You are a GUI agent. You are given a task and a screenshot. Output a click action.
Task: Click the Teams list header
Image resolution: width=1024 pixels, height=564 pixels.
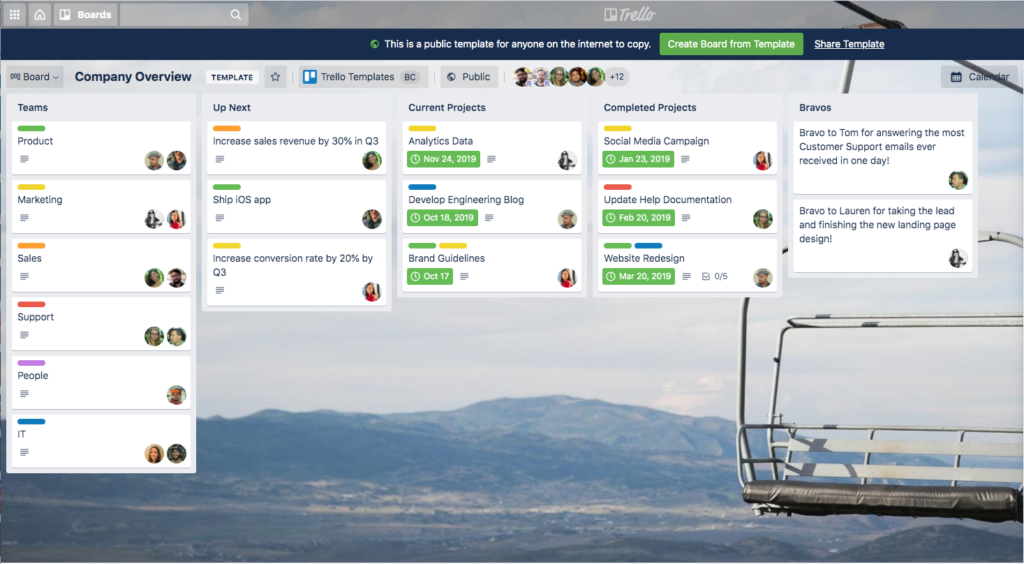(x=33, y=108)
